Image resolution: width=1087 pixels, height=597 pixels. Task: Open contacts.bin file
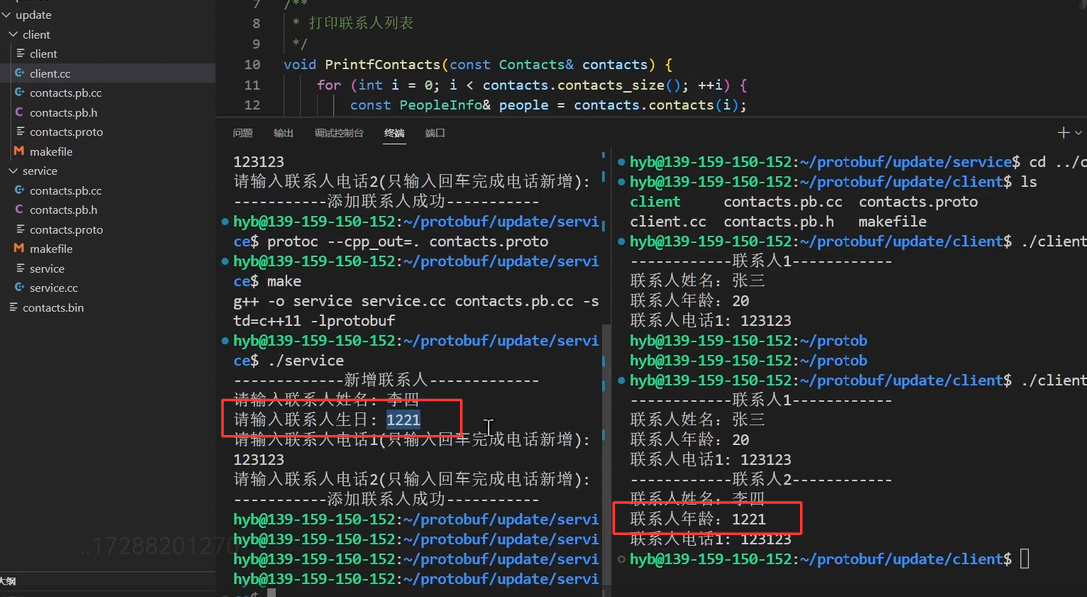pyautogui.click(x=53, y=308)
